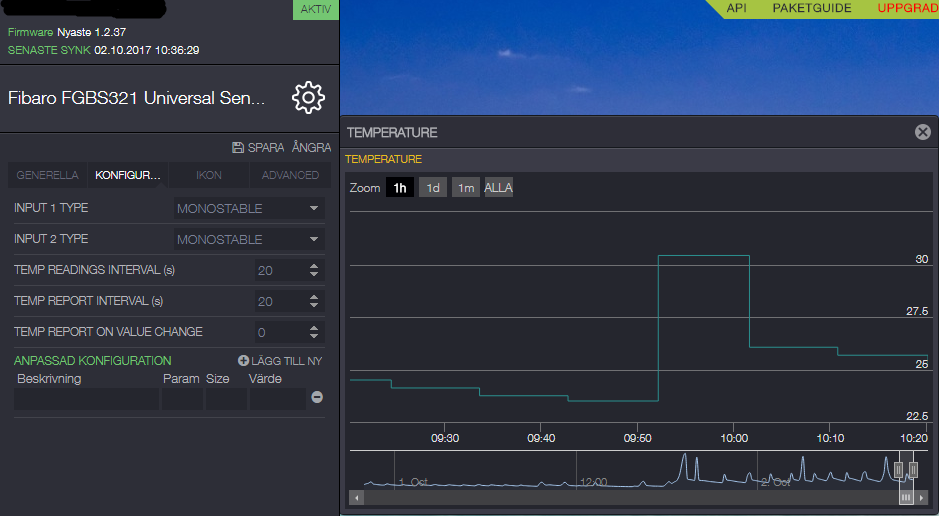Expand the Input 2 Type dropdown
The image size is (939, 516).
click(x=248, y=239)
